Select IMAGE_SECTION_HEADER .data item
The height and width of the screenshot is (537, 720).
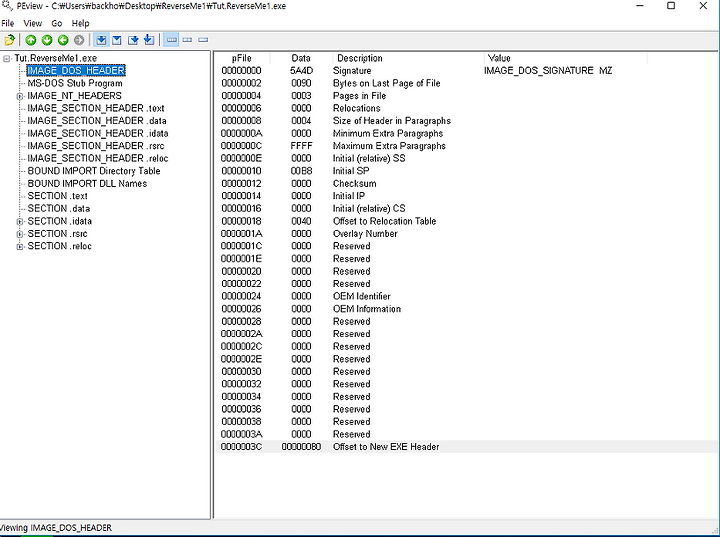click(97, 121)
